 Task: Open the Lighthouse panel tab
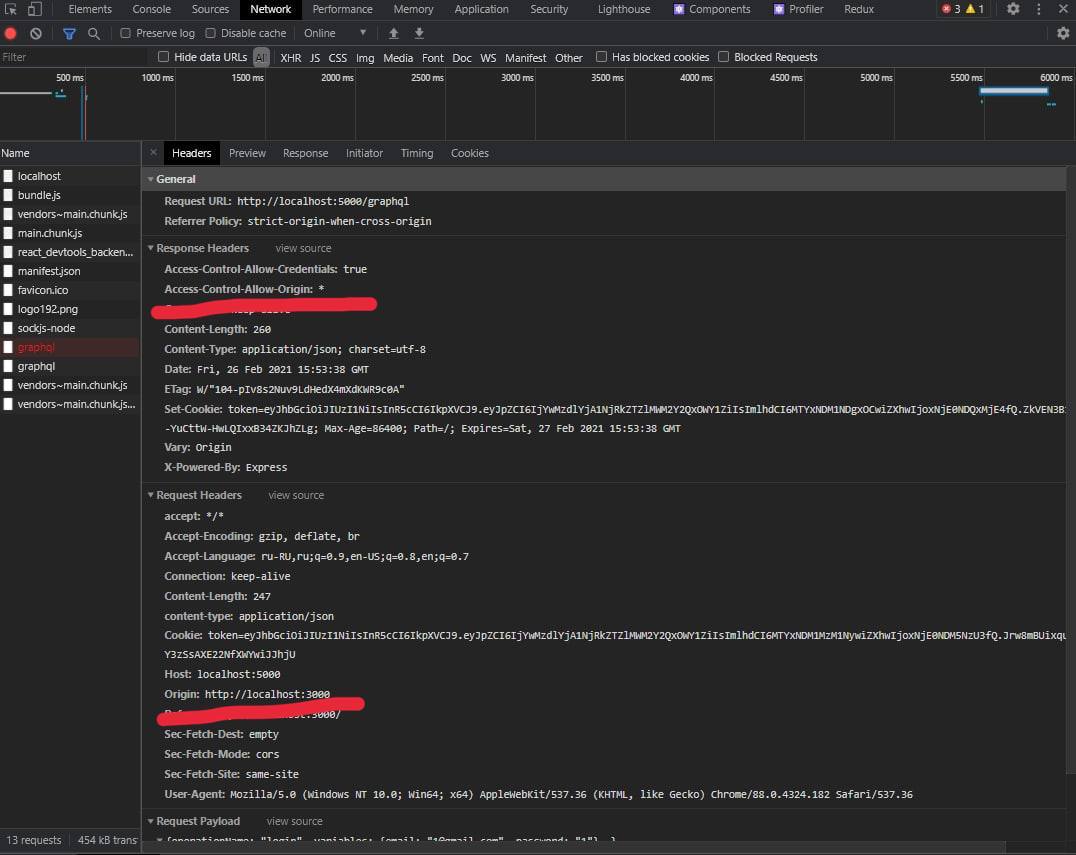[x=624, y=9]
